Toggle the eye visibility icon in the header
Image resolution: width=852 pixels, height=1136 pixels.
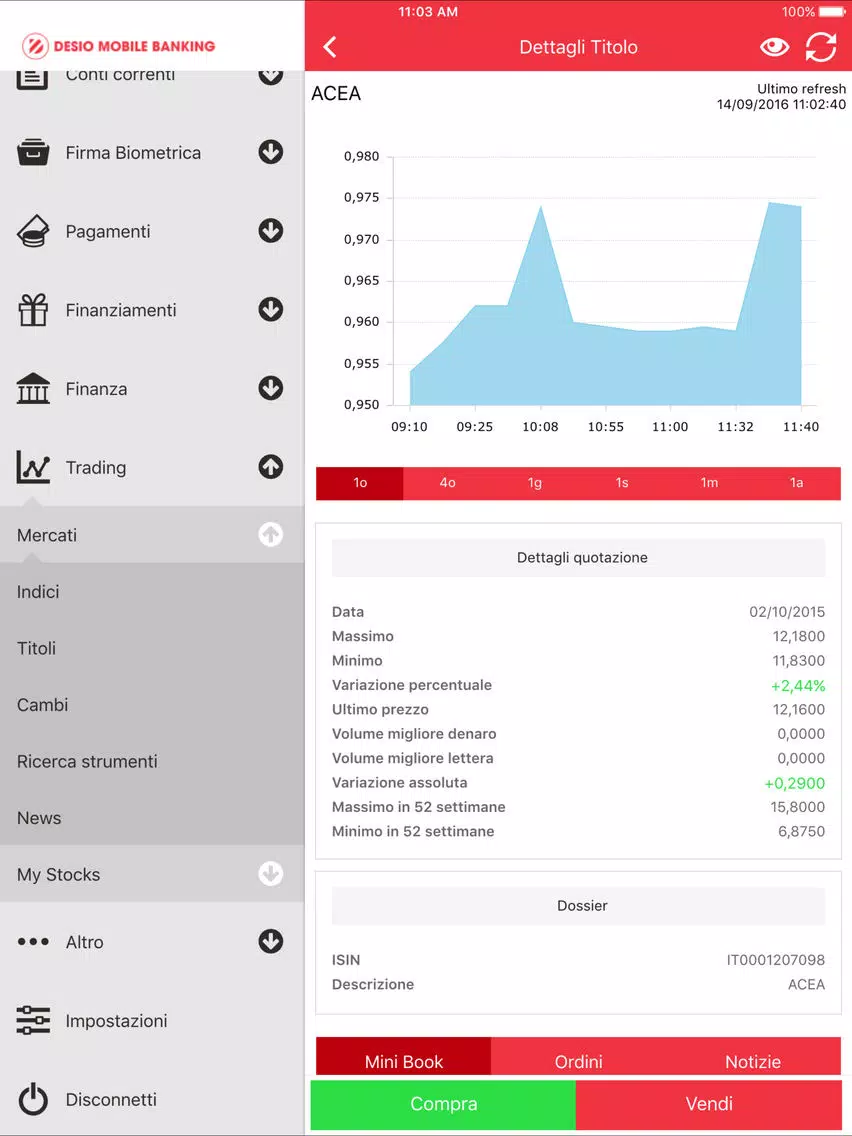(x=774, y=47)
